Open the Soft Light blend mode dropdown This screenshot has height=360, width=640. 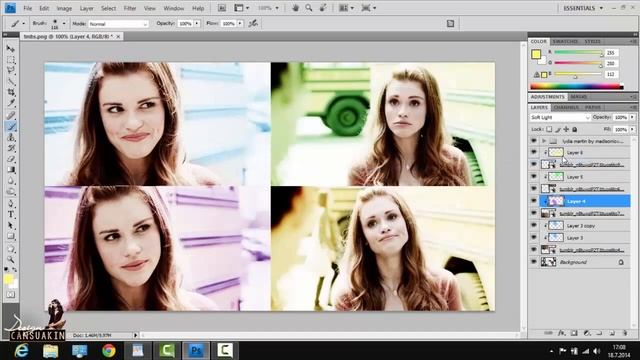click(x=560, y=118)
